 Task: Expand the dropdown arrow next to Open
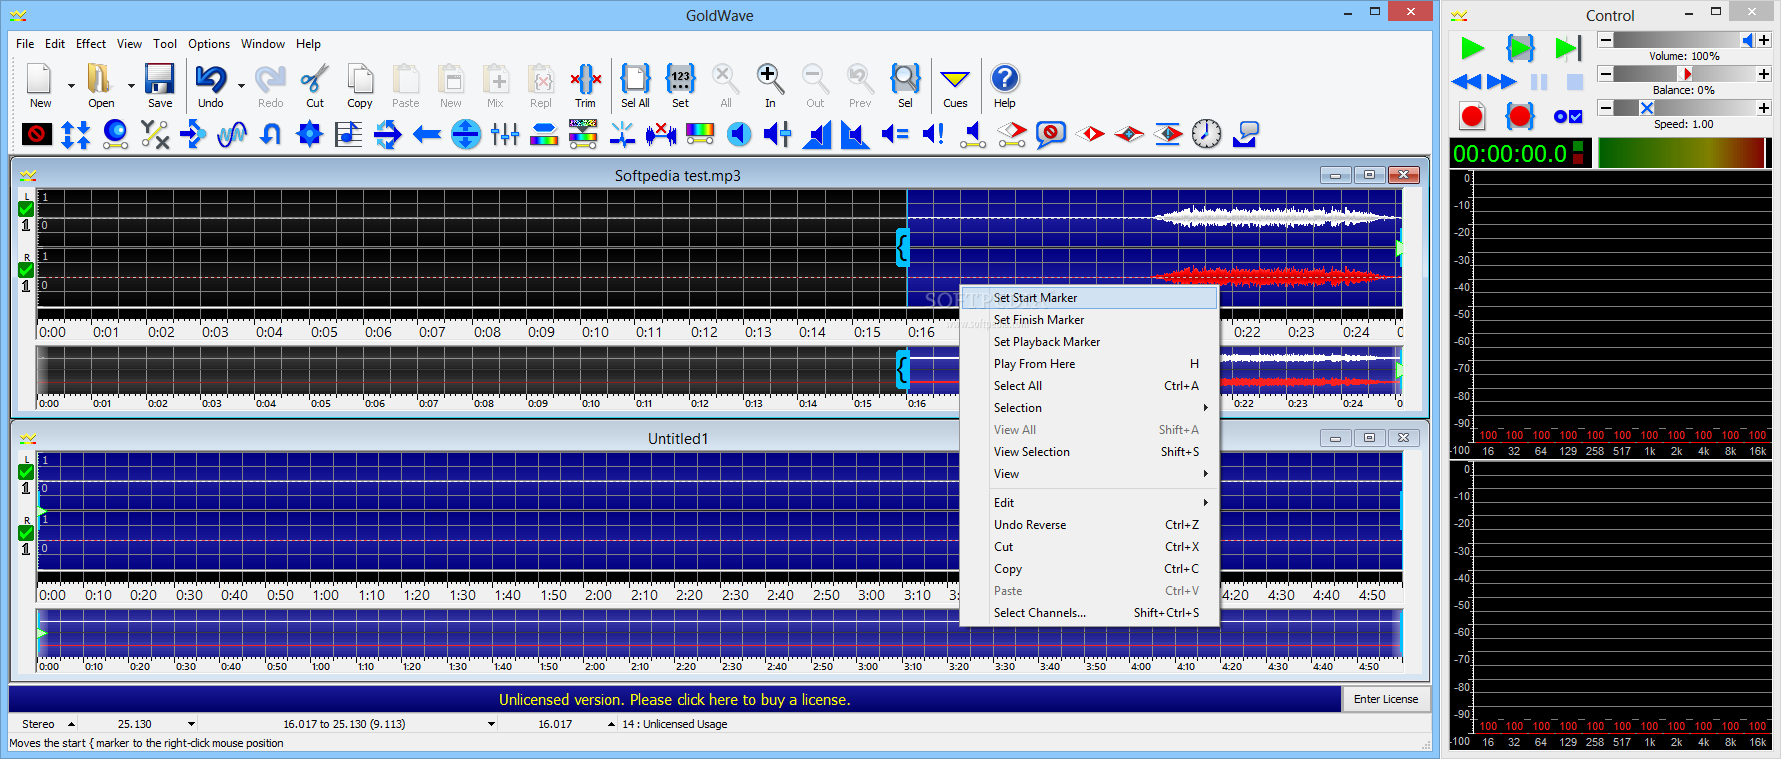tap(131, 86)
